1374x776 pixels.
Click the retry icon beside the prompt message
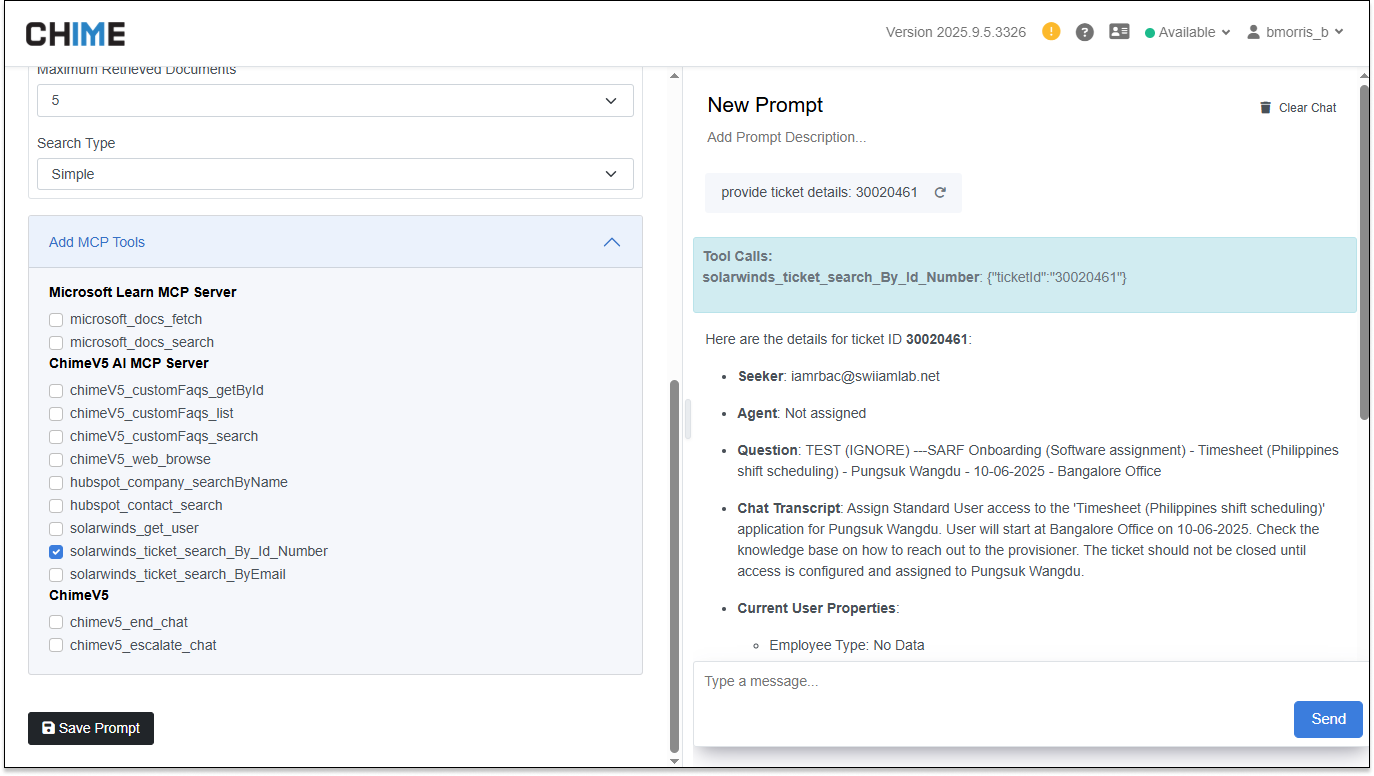pyautogui.click(x=940, y=193)
